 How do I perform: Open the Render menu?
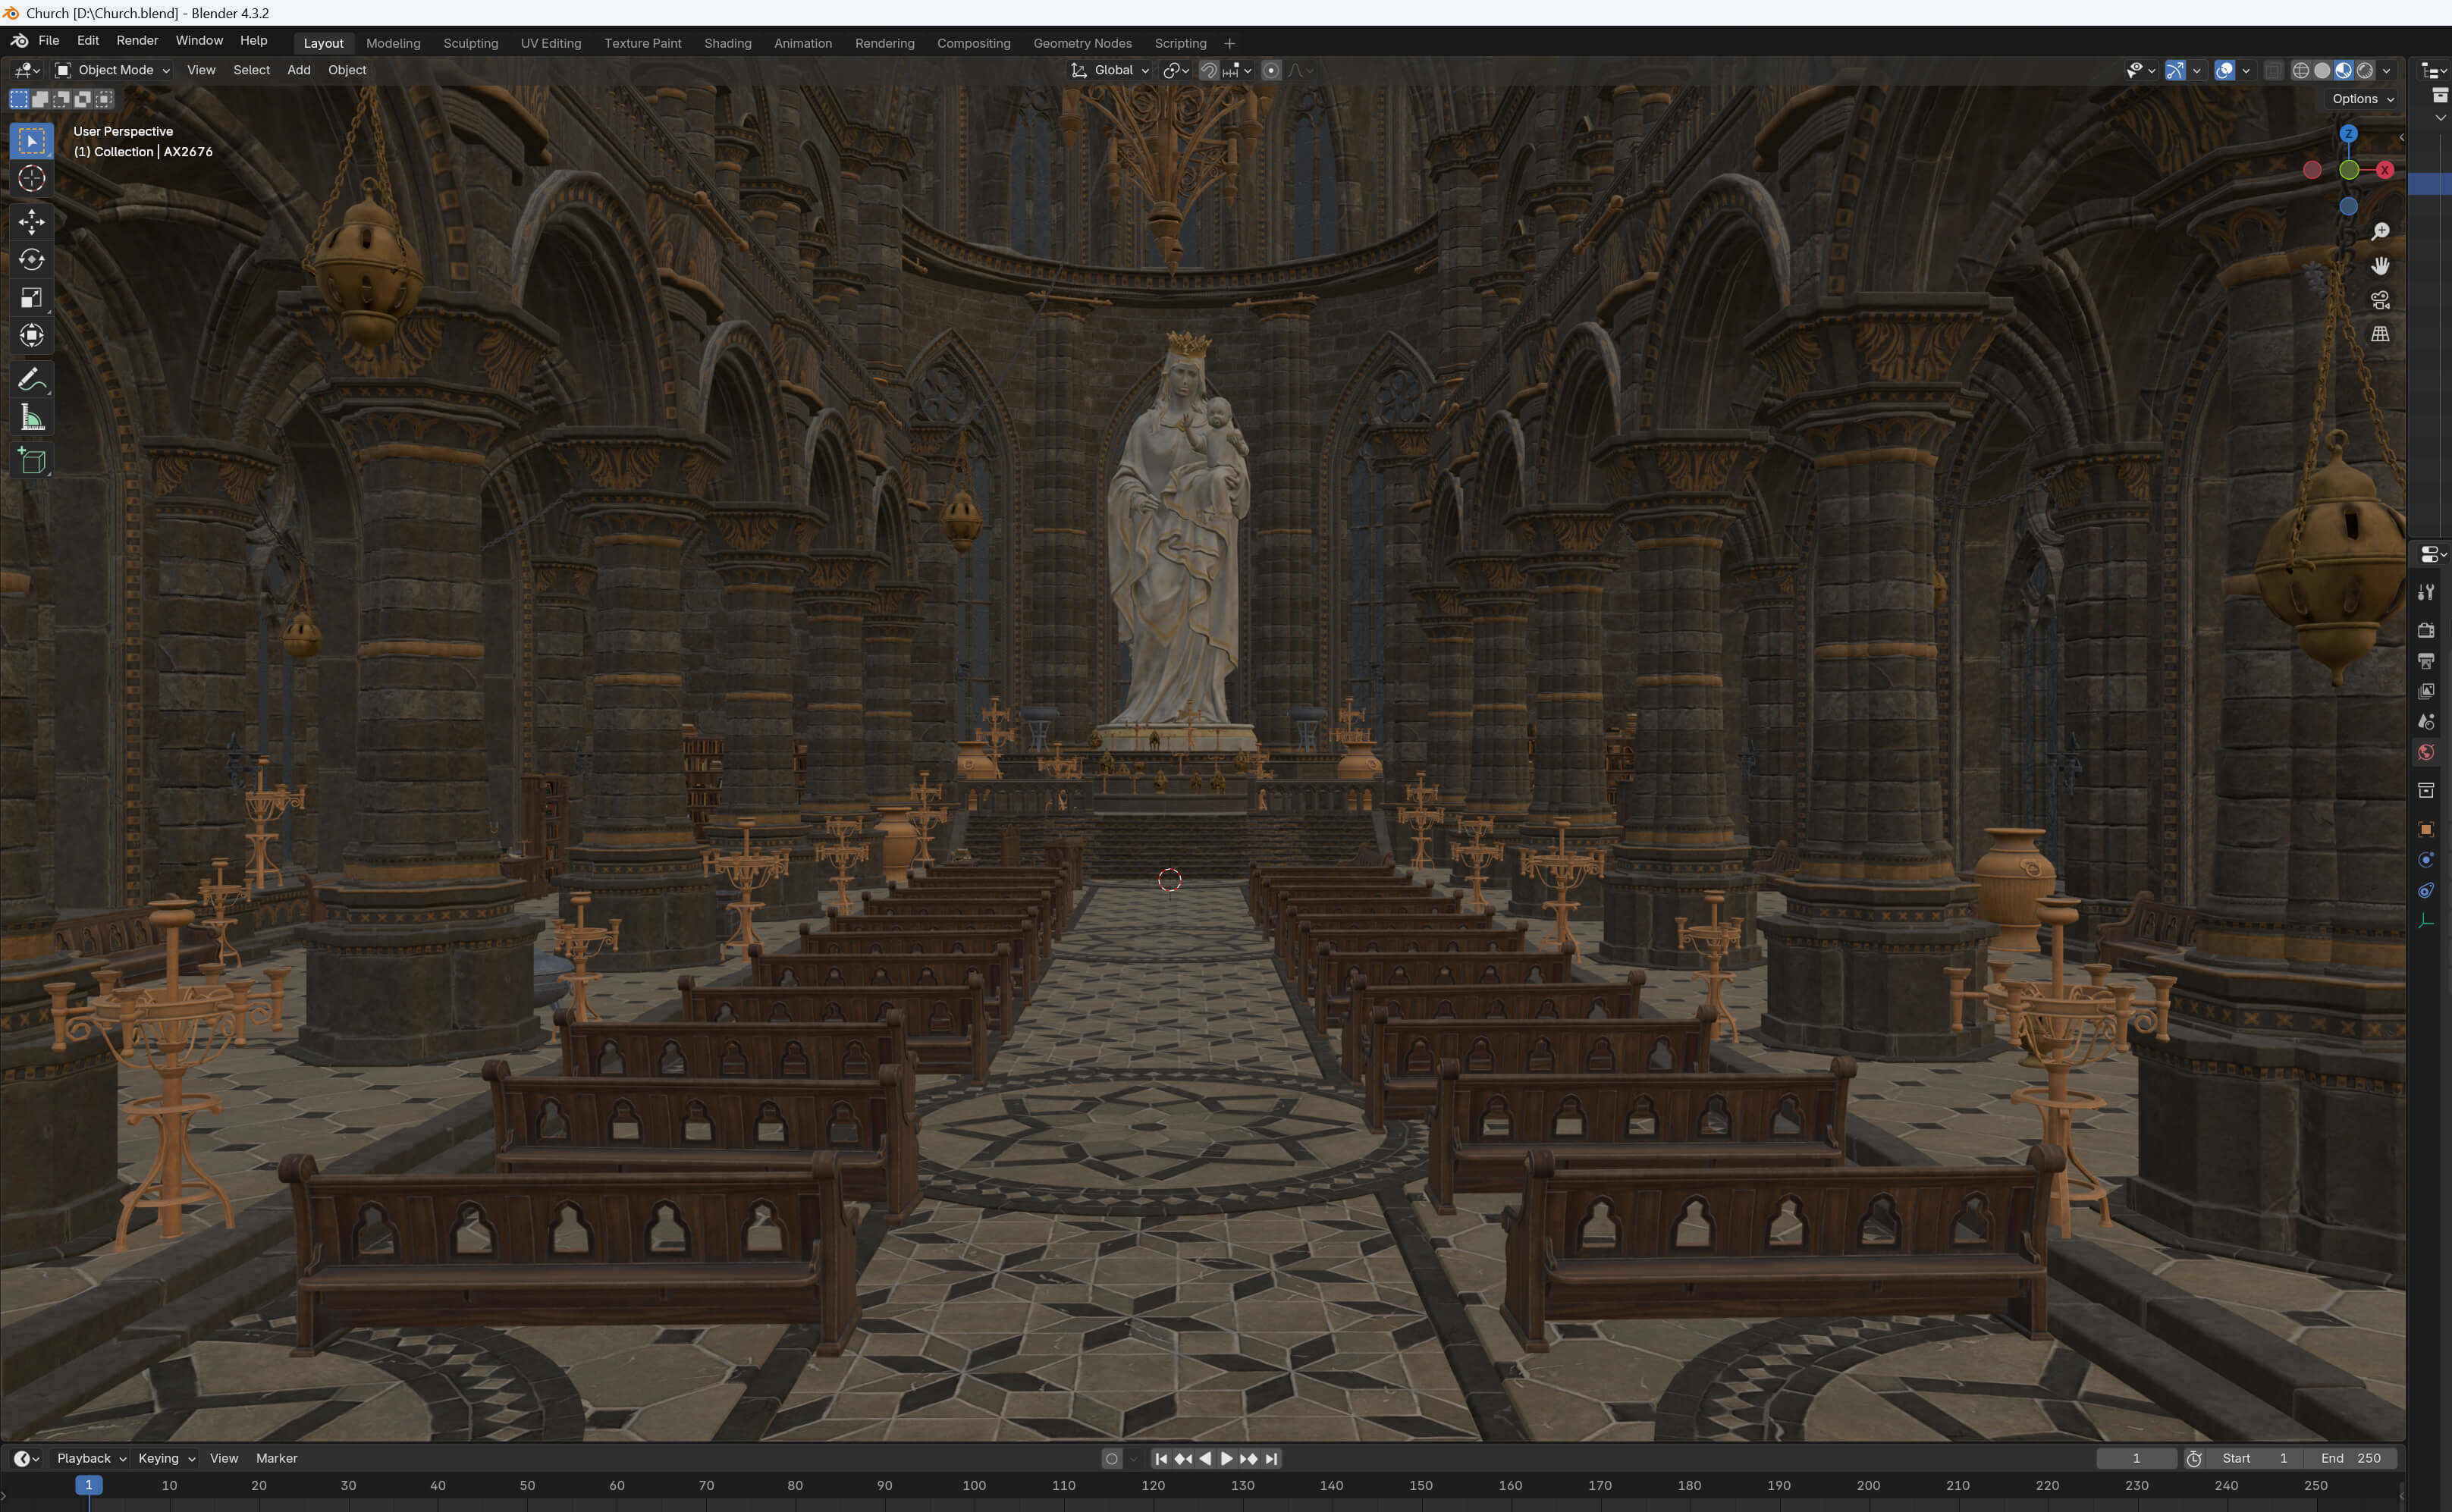[137, 41]
